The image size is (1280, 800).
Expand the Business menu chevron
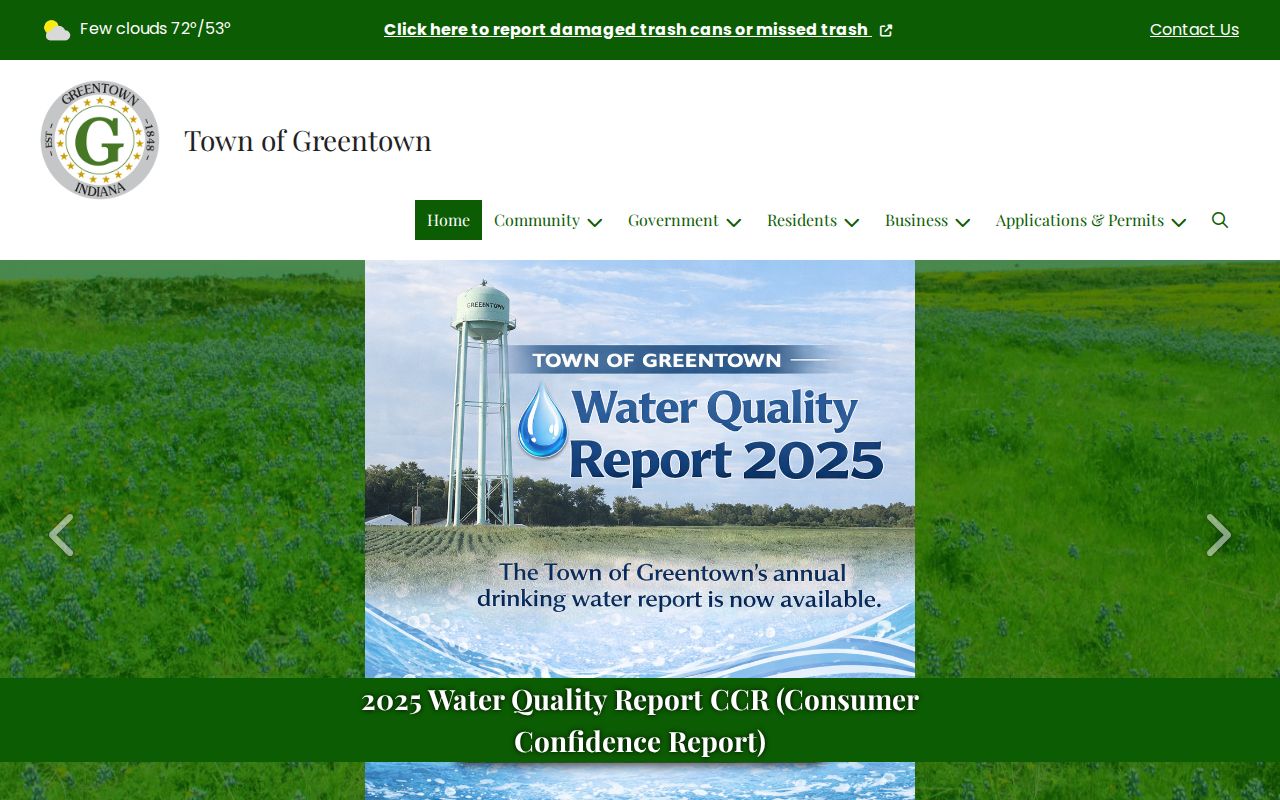(x=963, y=222)
